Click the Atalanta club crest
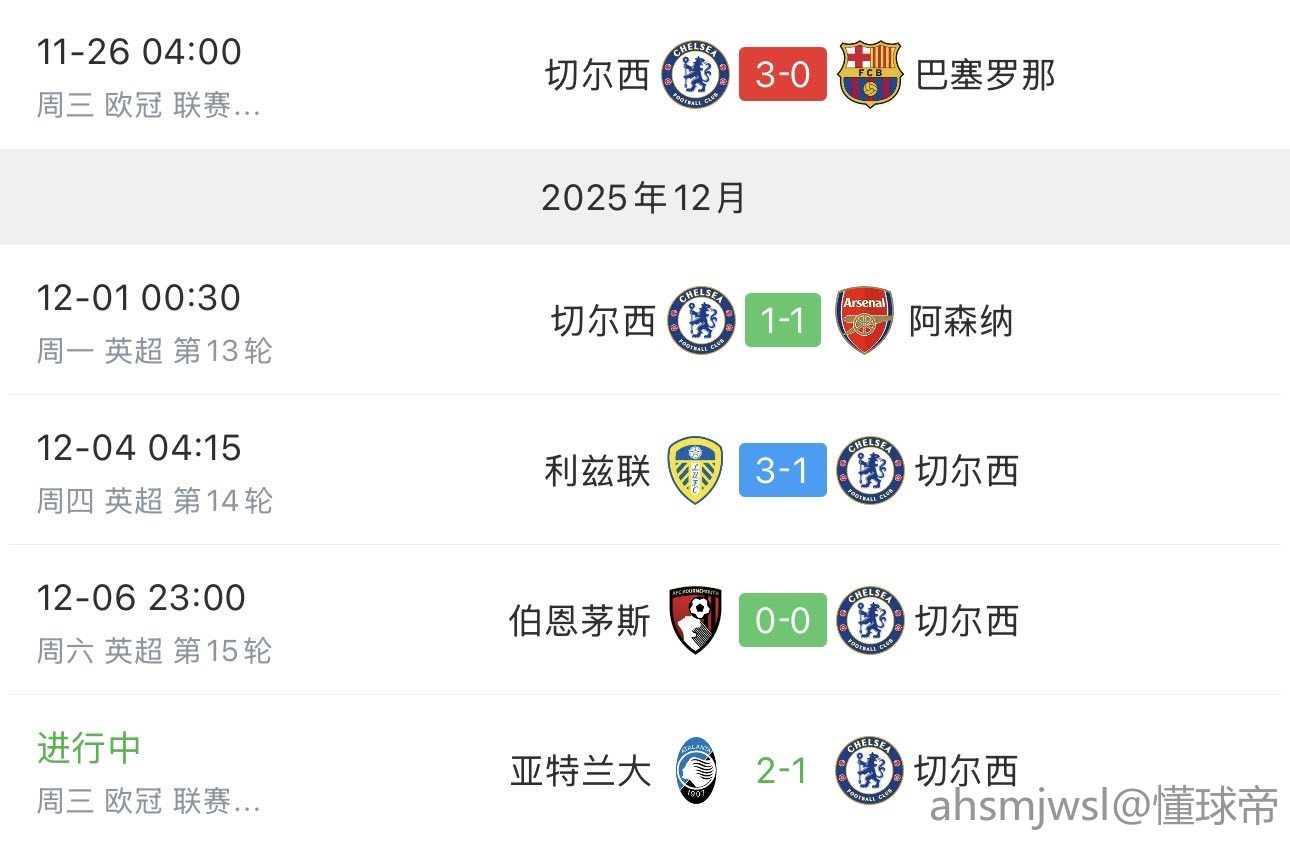This screenshot has width=1290, height=841. [x=696, y=770]
